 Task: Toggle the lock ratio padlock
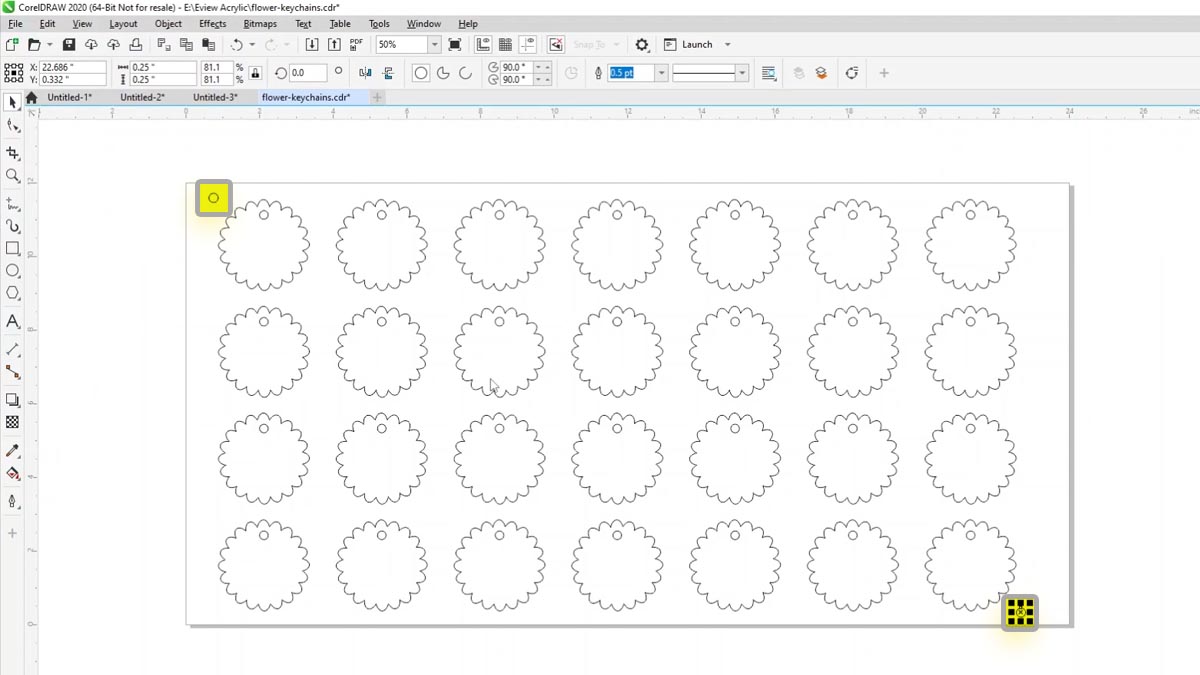click(x=255, y=73)
